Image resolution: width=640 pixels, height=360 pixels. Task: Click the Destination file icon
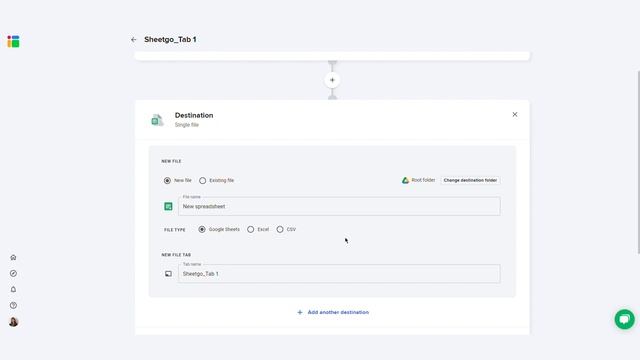pyautogui.click(x=157, y=120)
